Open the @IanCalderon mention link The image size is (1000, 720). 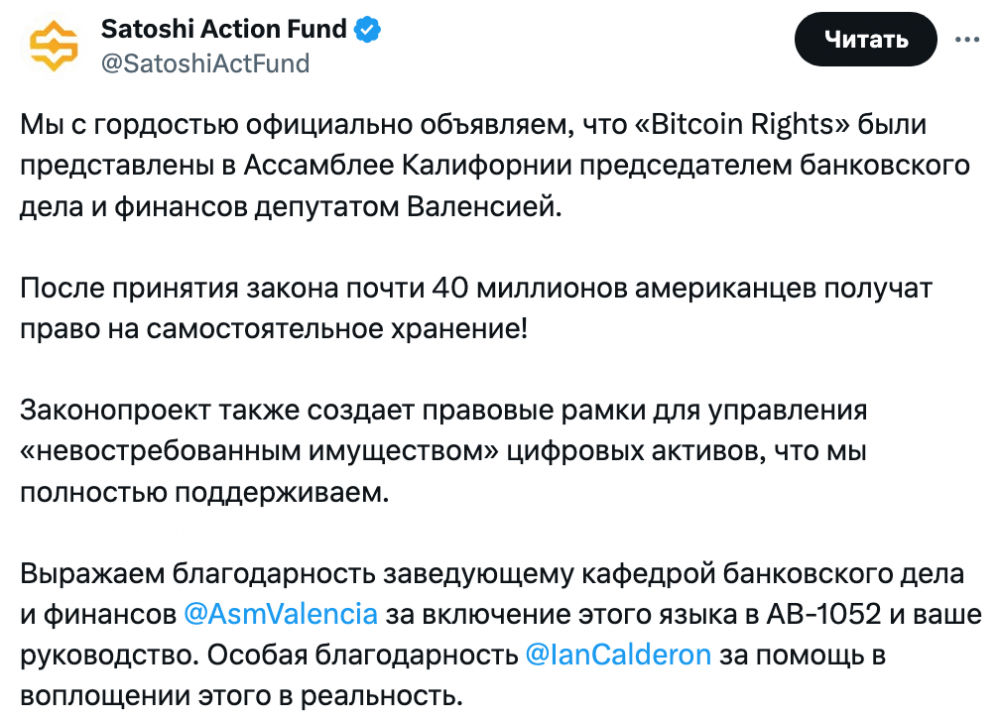(618, 655)
